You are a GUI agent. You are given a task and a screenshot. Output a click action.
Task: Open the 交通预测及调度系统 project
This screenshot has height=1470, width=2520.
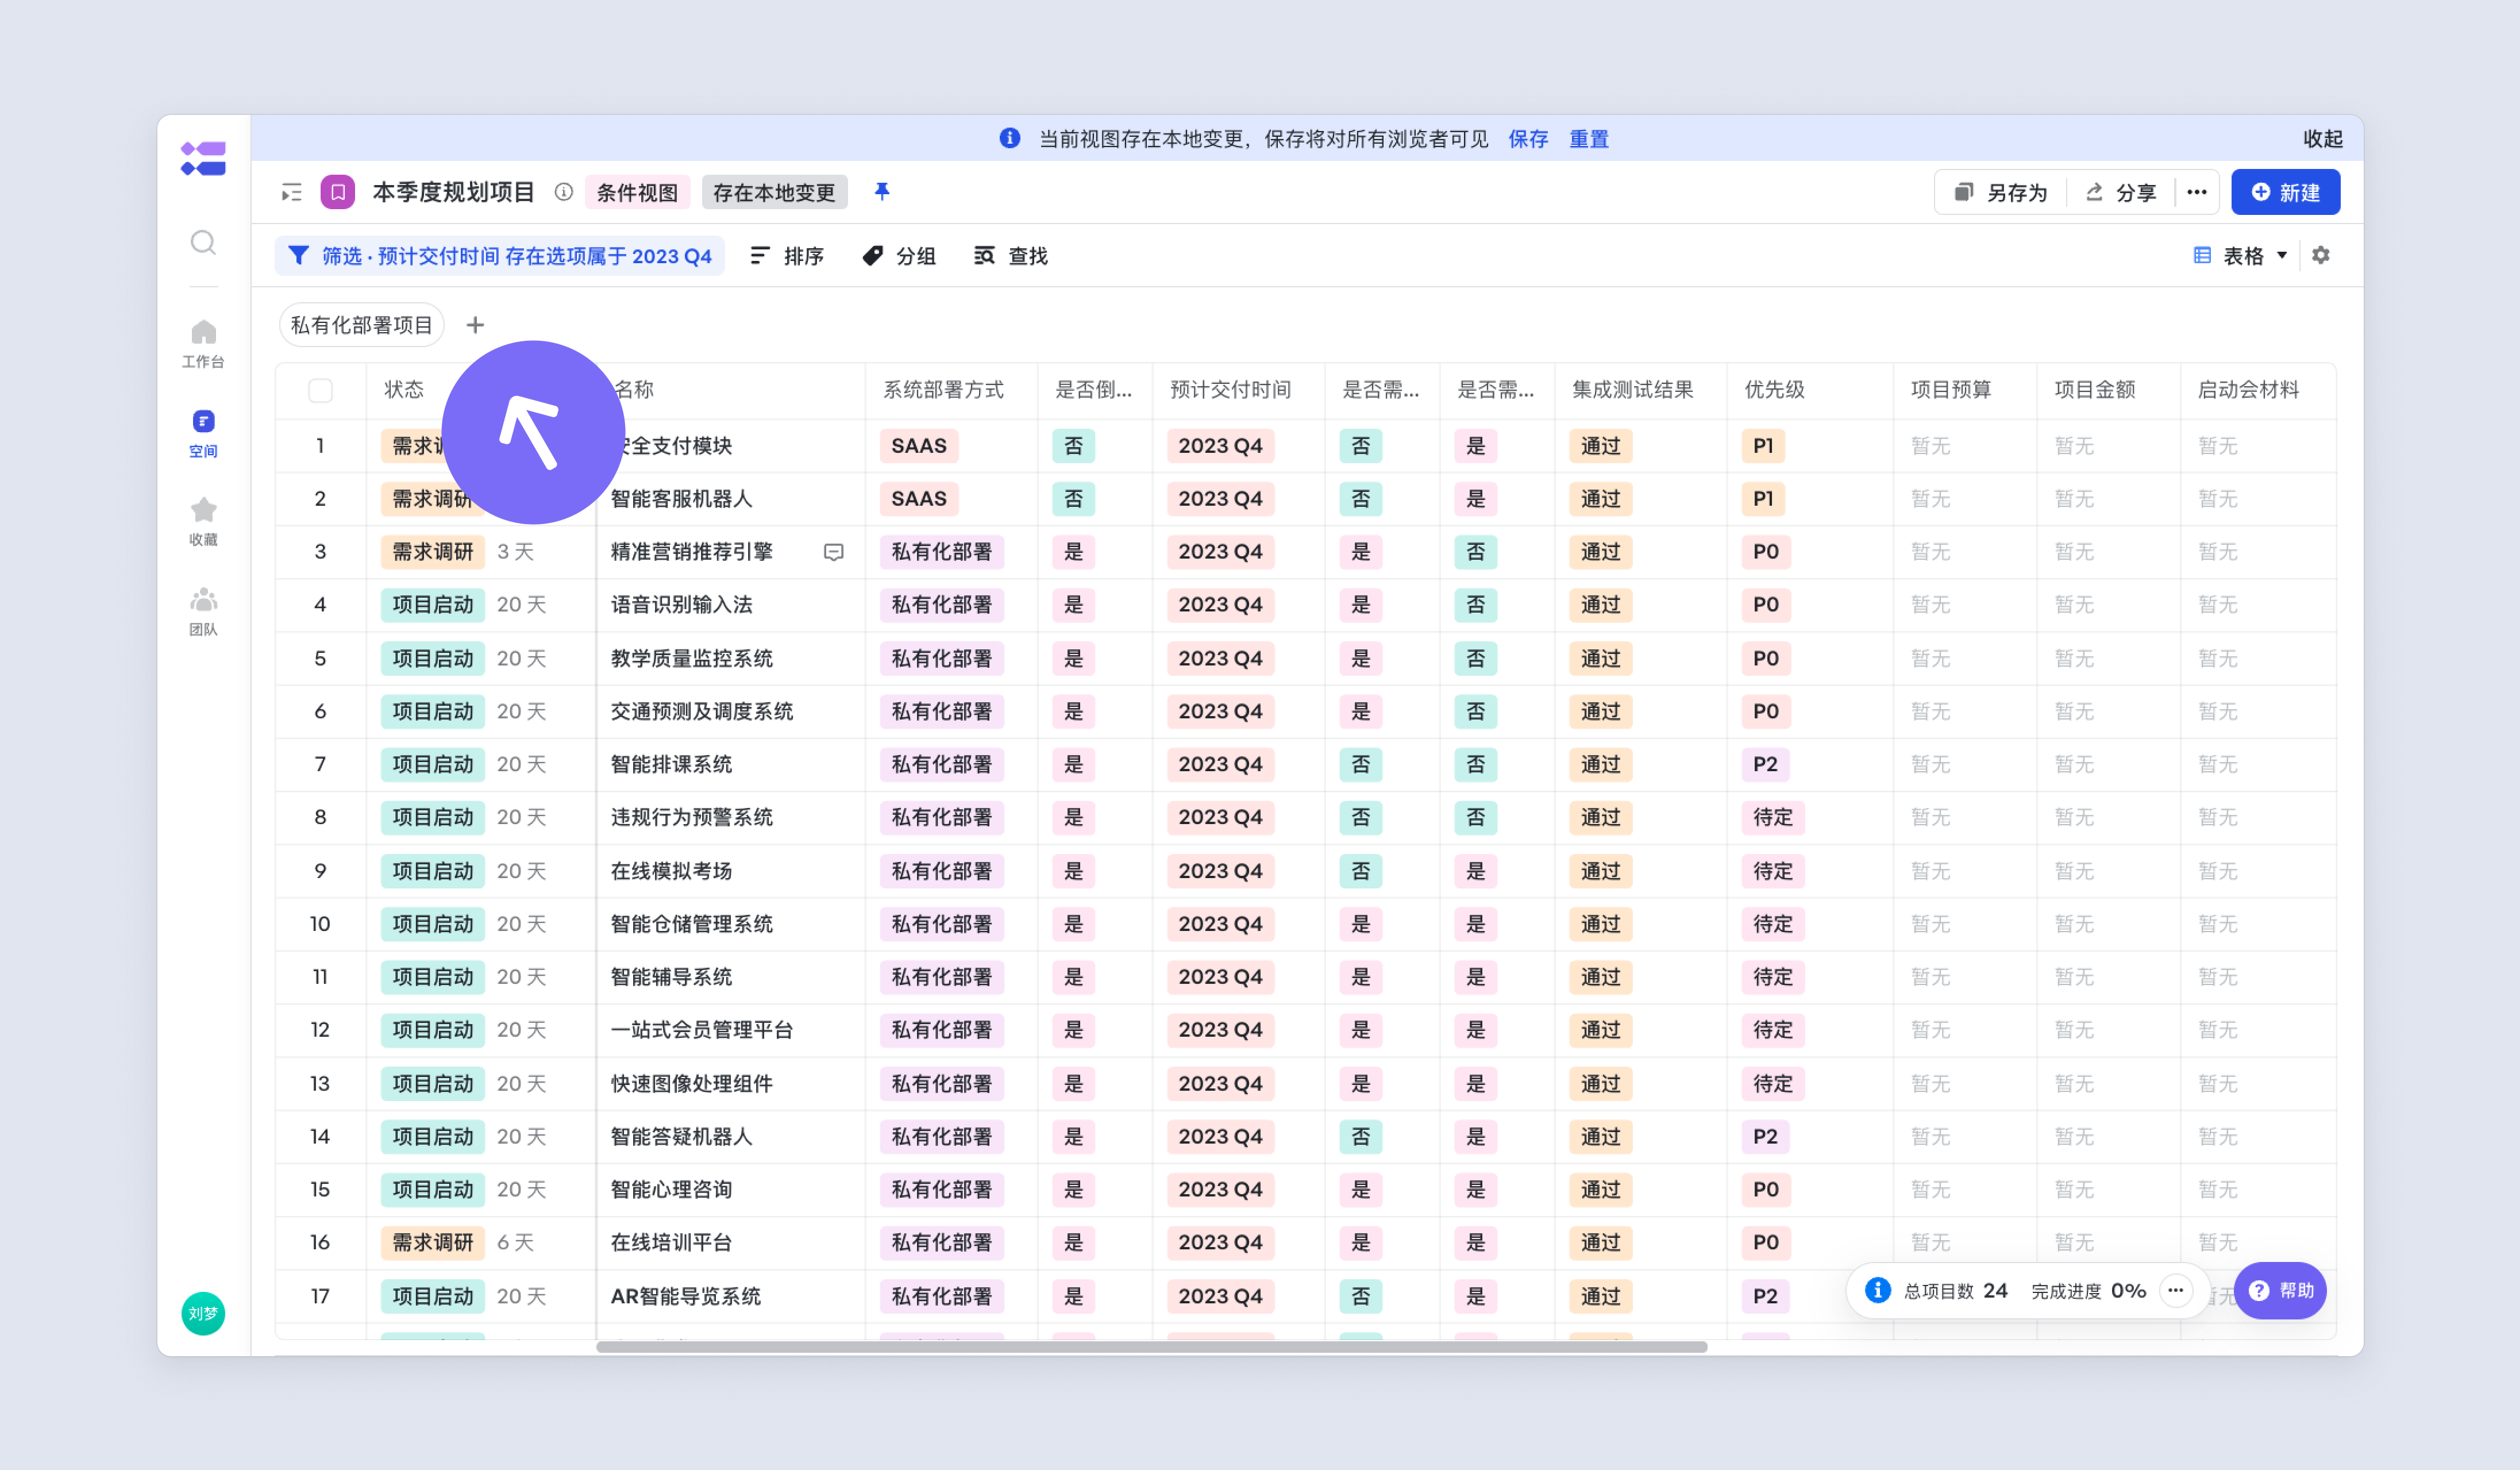pos(701,712)
